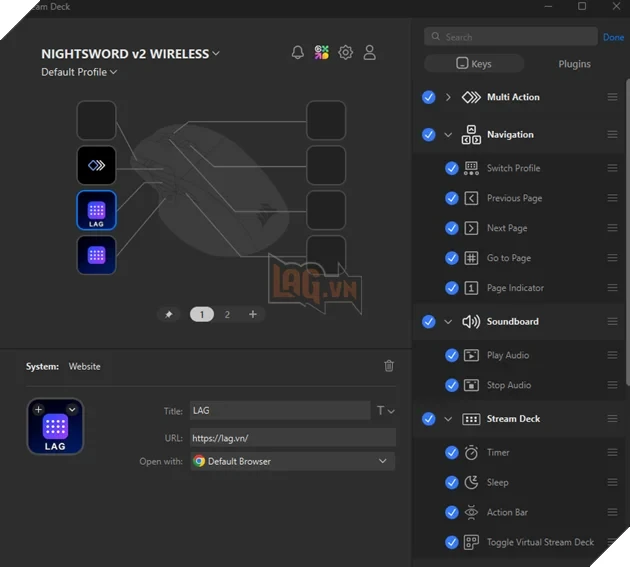
Task: Uncheck the Go to Page action
Action: click(x=452, y=258)
